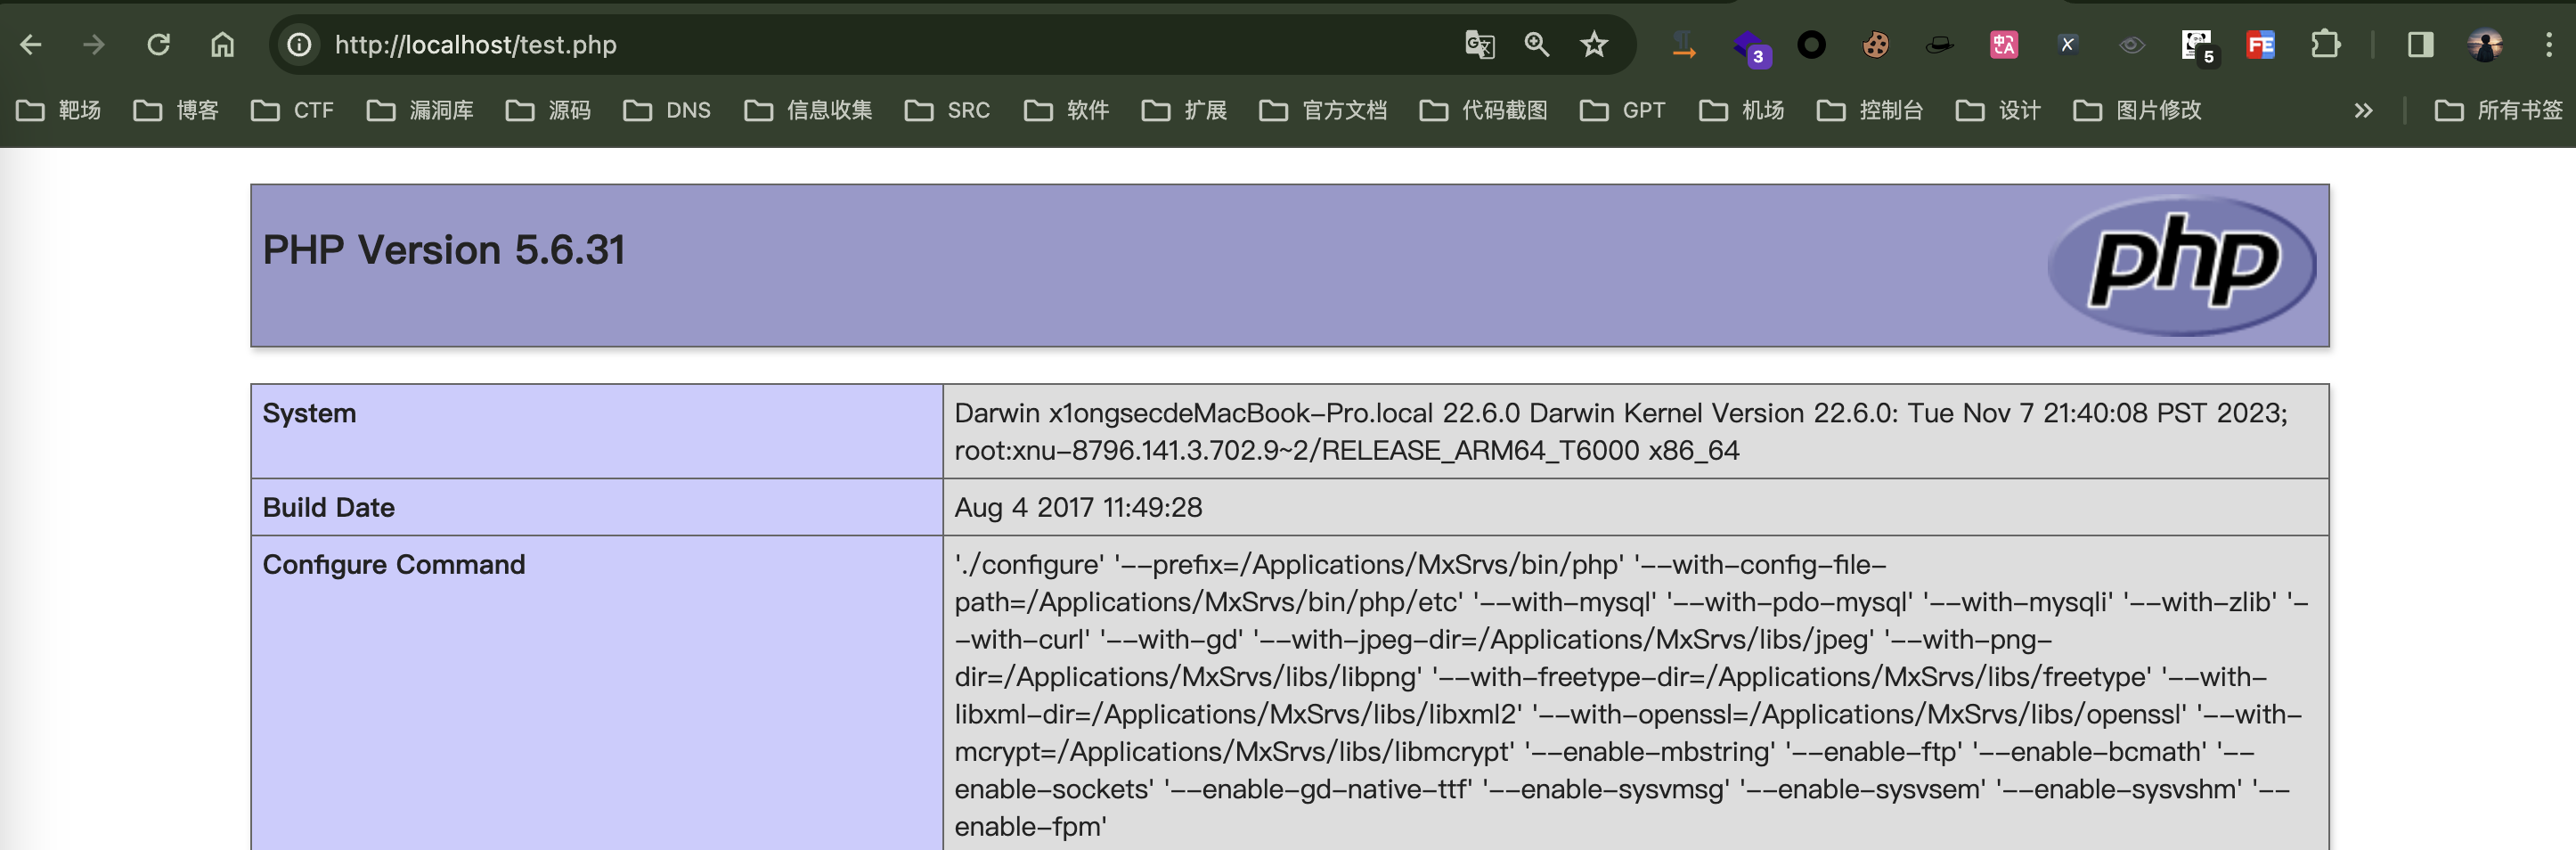Open the black ring extension icon

(x=1811, y=45)
